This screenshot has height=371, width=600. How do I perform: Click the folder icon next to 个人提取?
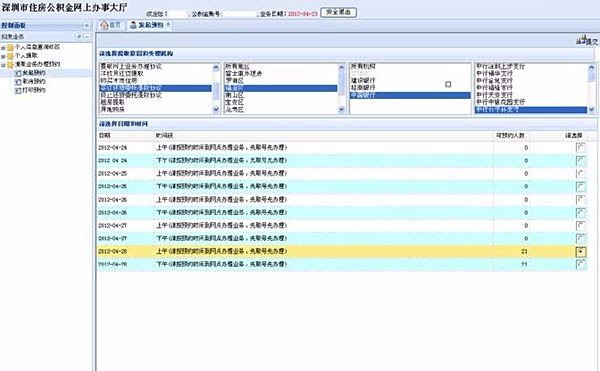(x=11, y=56)
